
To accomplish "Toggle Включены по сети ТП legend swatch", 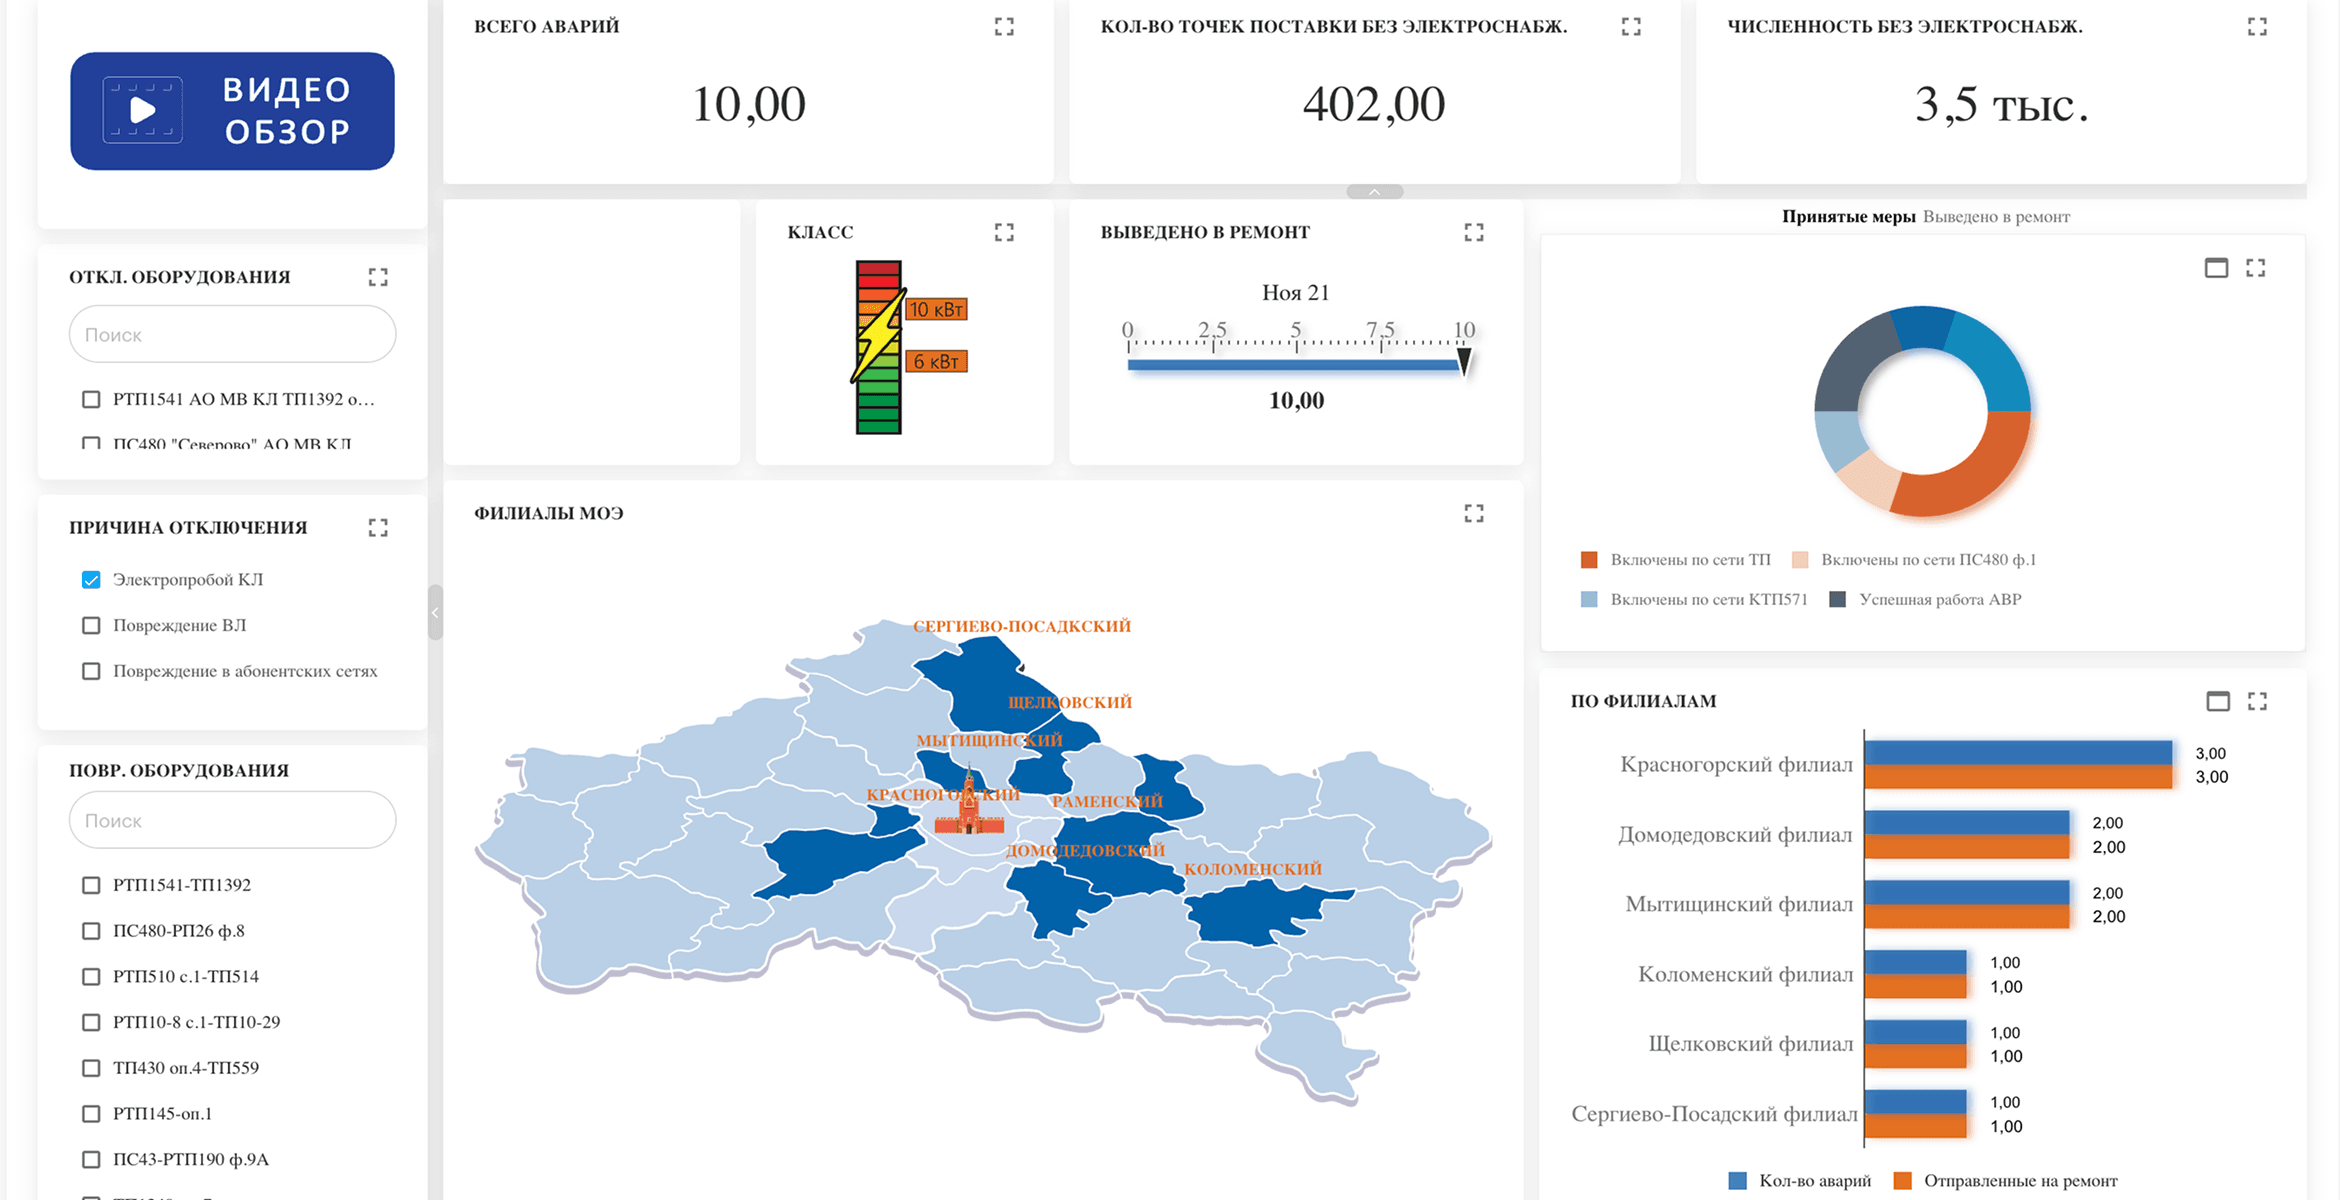I will pyautogui.click(x=1589, y=560).
